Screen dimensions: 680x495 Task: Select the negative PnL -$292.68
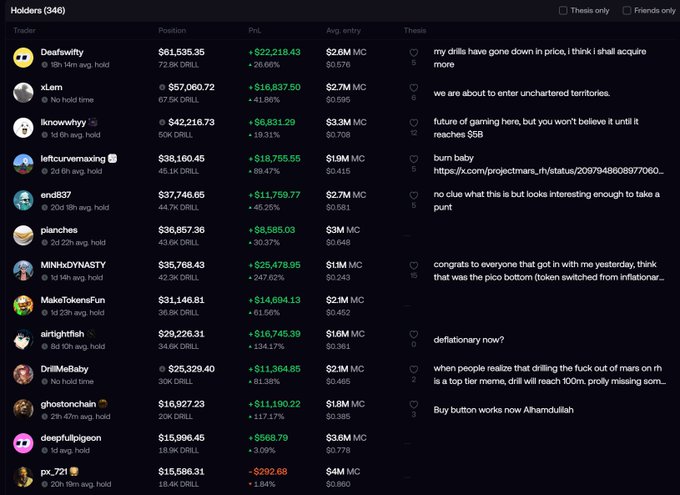coord(268,472)
